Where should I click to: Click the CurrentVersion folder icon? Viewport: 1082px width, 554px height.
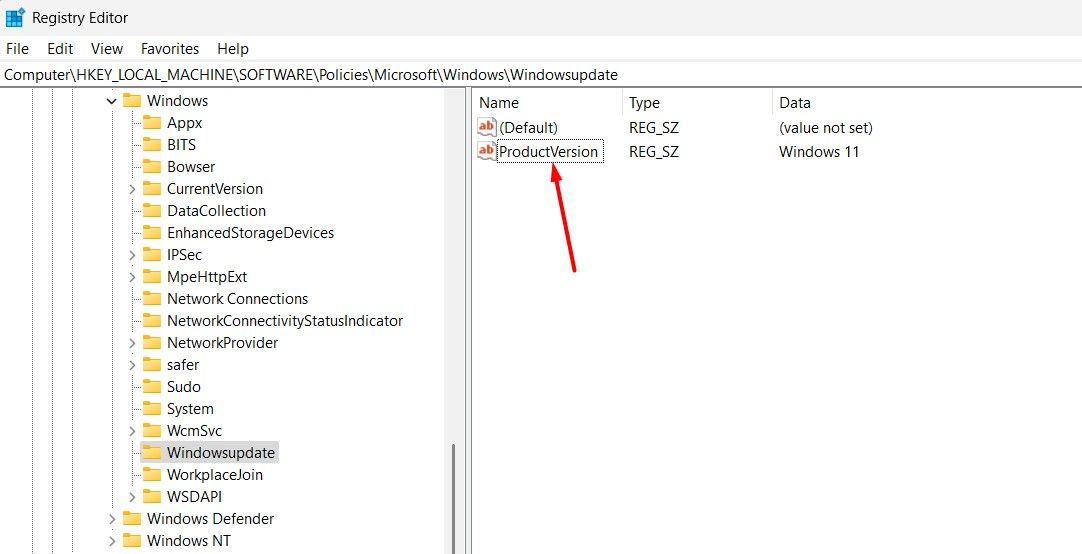pos(152,189)
